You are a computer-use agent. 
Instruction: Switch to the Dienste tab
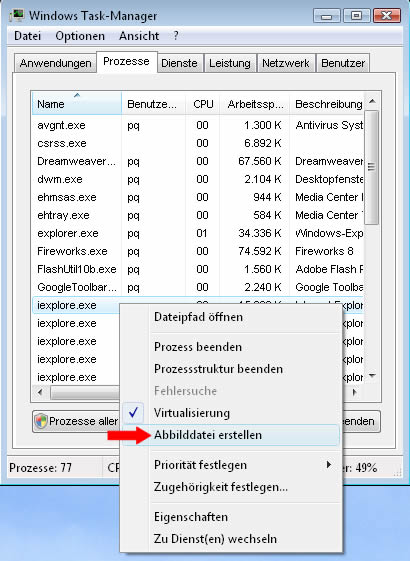pyautogui.click(x=179, y=63)
